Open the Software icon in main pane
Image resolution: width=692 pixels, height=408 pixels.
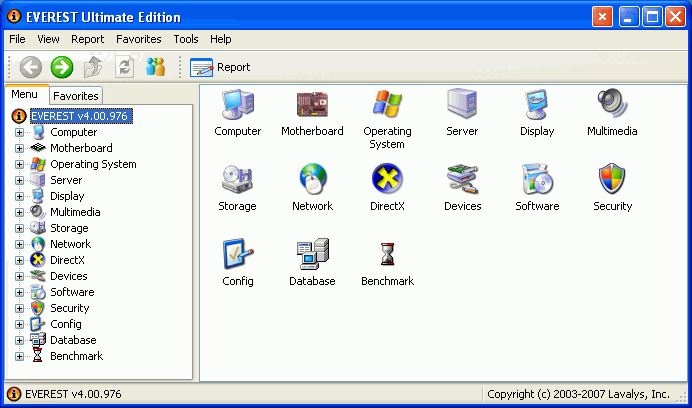tap(537, 179)
